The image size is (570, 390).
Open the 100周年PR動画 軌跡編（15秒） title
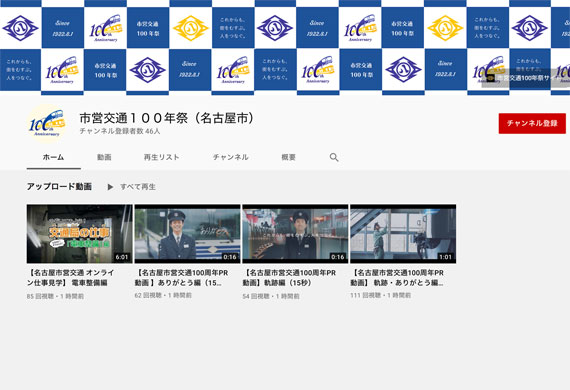click(289, 278)
